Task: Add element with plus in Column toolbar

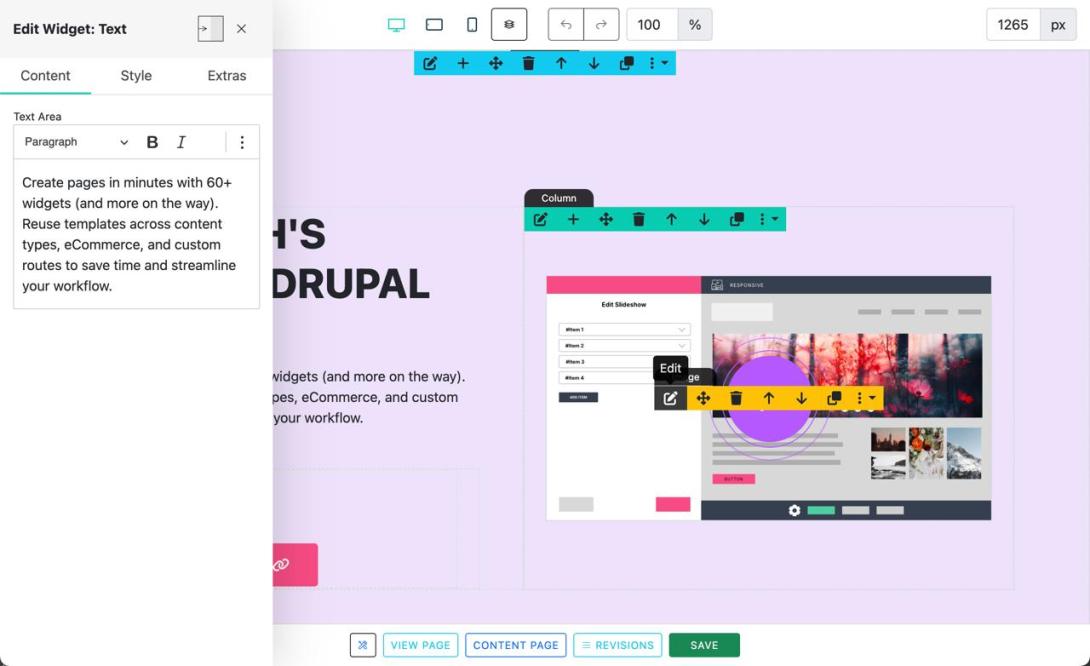Action: 573,219
